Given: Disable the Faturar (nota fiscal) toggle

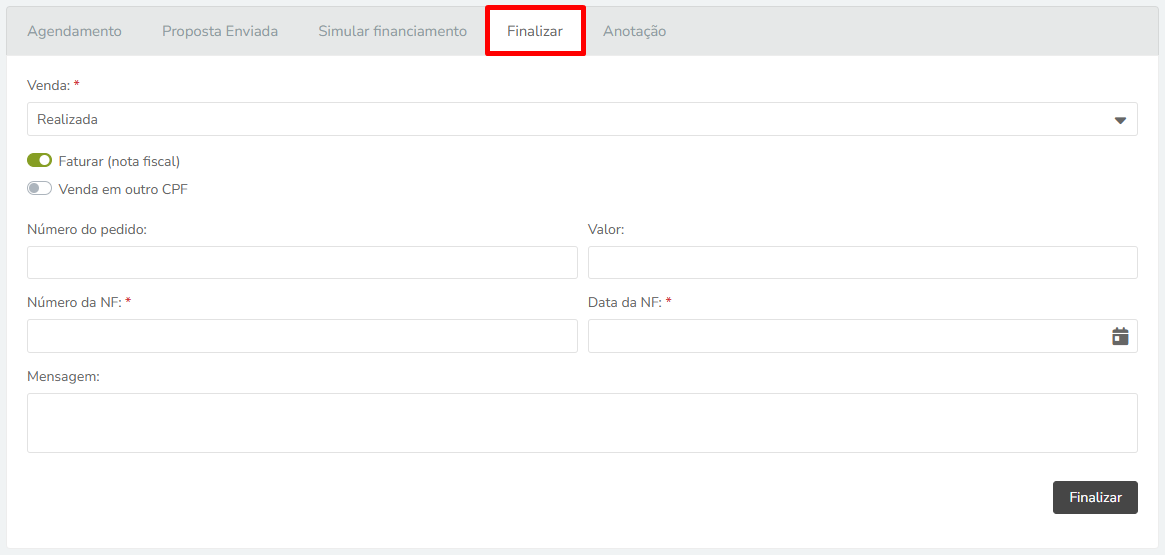Looking at the screenshot, I should pyautogui.click(x=39, y=160).
